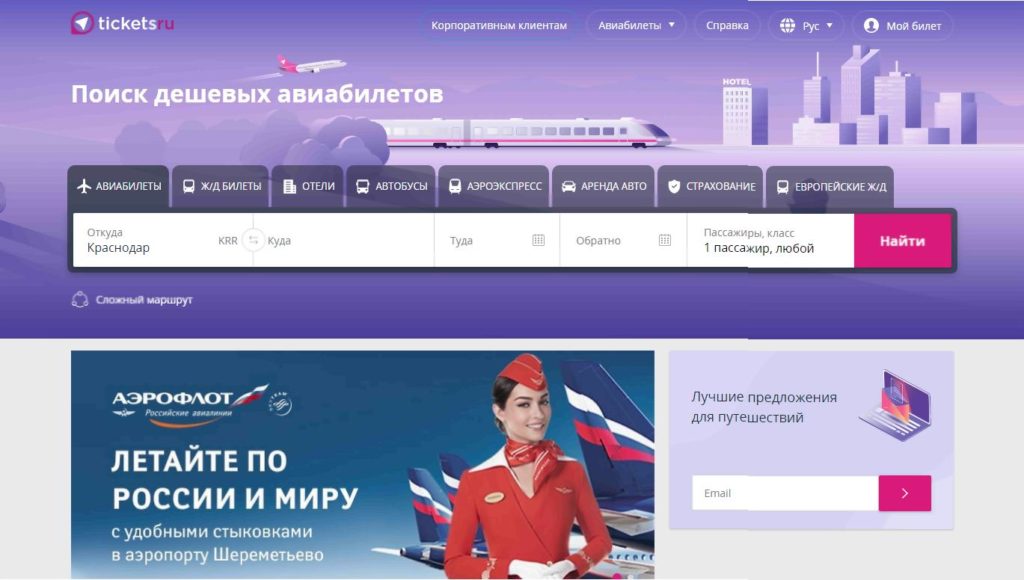The image size is (1024, 580).
Task: Switch to the Ж/Д БИЛЕТЫ tab
Action: tap(221, 187)
